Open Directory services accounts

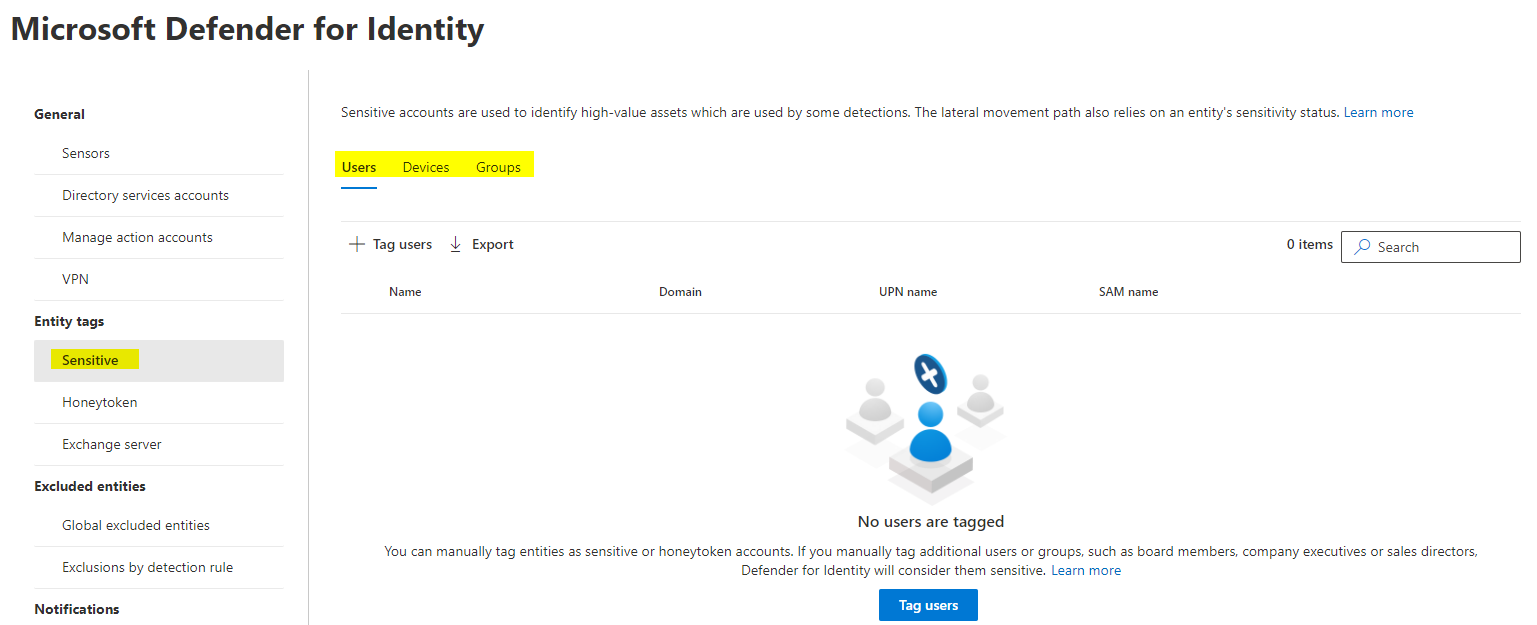[159, 195]
